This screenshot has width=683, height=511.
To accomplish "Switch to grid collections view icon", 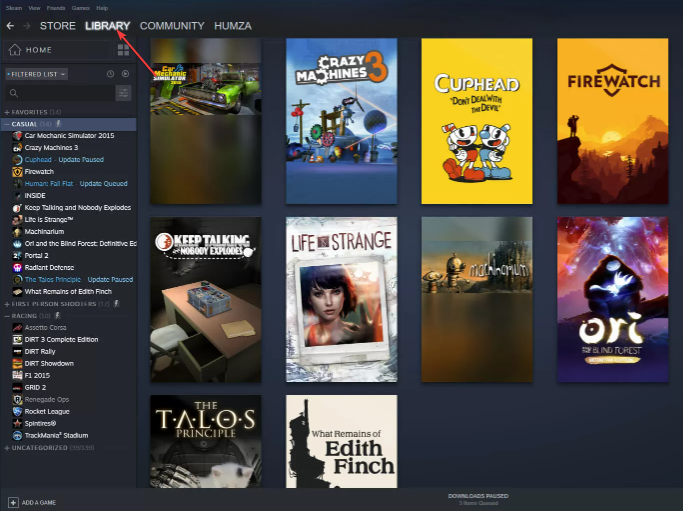I will [123, 50].
